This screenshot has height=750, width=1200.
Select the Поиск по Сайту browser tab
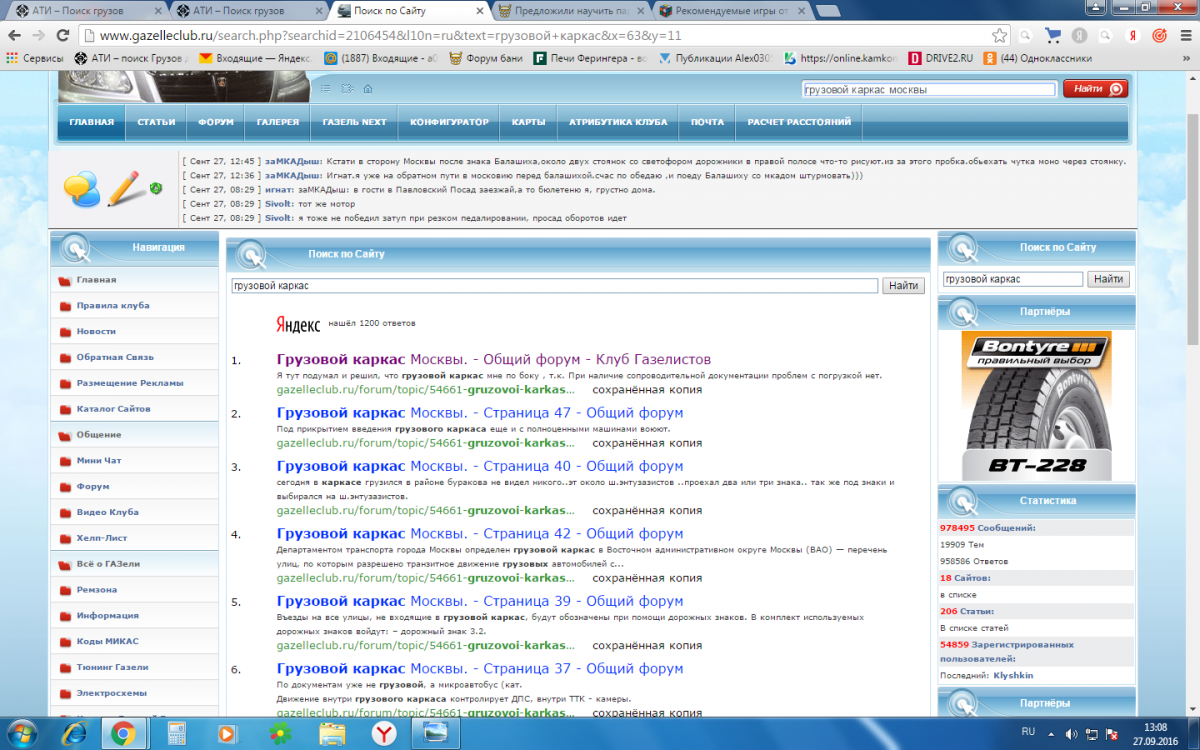point(409,11)
